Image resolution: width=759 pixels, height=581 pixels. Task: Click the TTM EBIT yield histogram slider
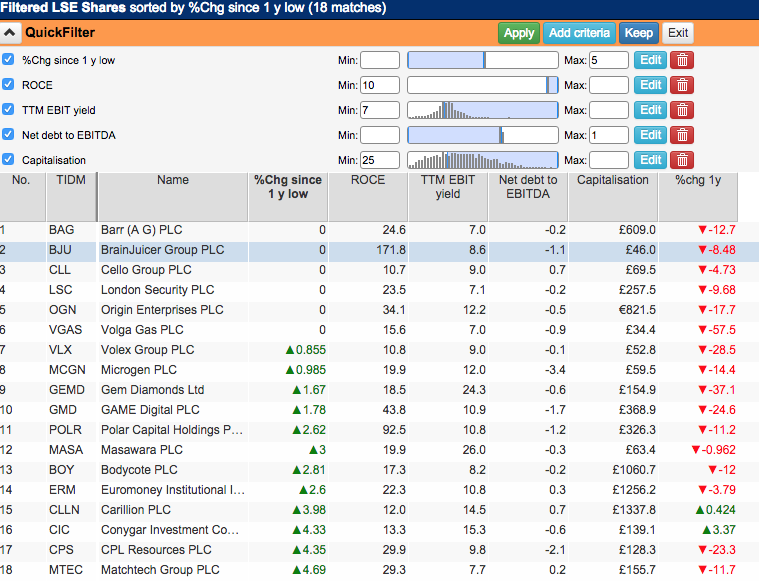click(x=483, y=110)
